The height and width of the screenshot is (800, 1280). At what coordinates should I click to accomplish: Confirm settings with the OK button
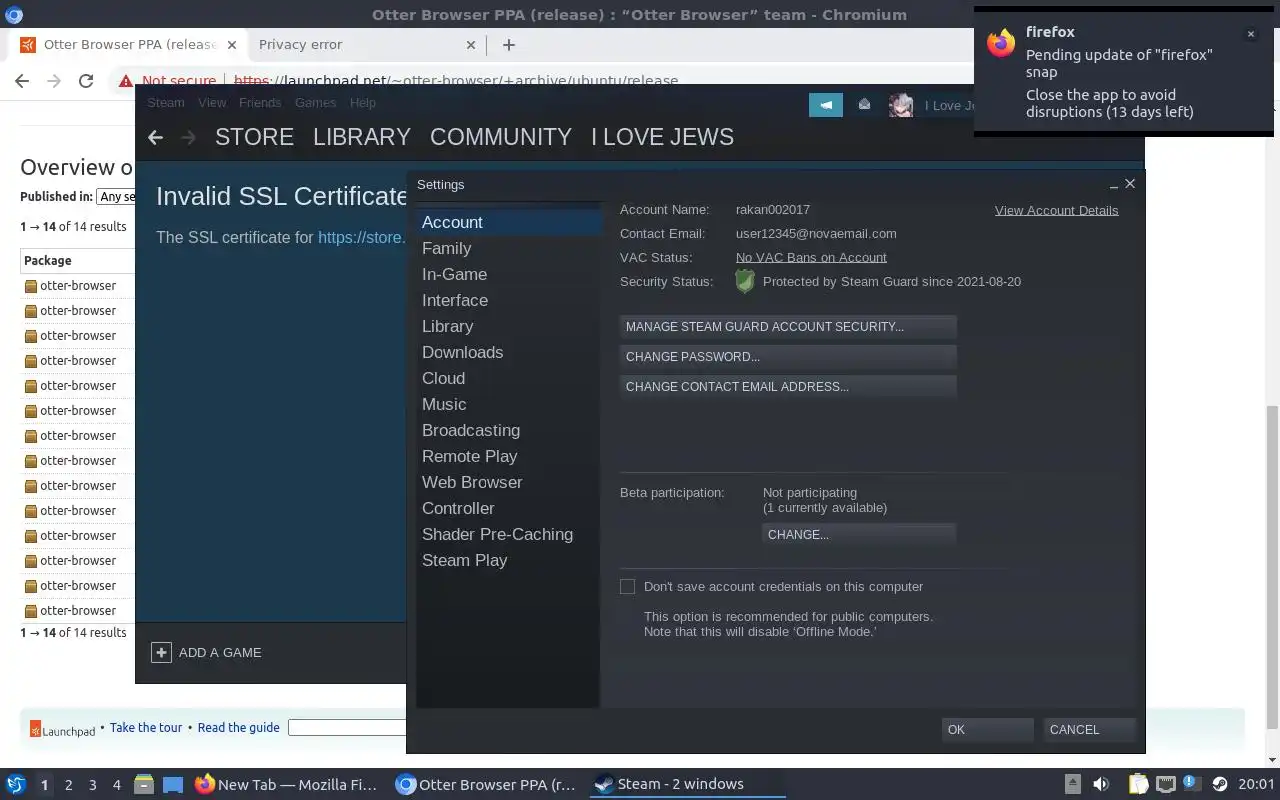tap(988, 730)
